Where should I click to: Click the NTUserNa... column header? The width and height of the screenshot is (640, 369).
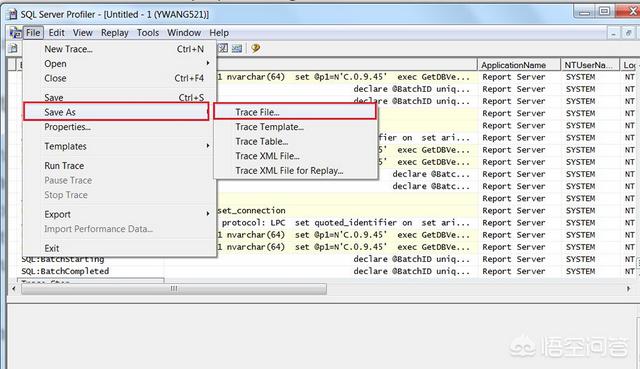point(590,65)
